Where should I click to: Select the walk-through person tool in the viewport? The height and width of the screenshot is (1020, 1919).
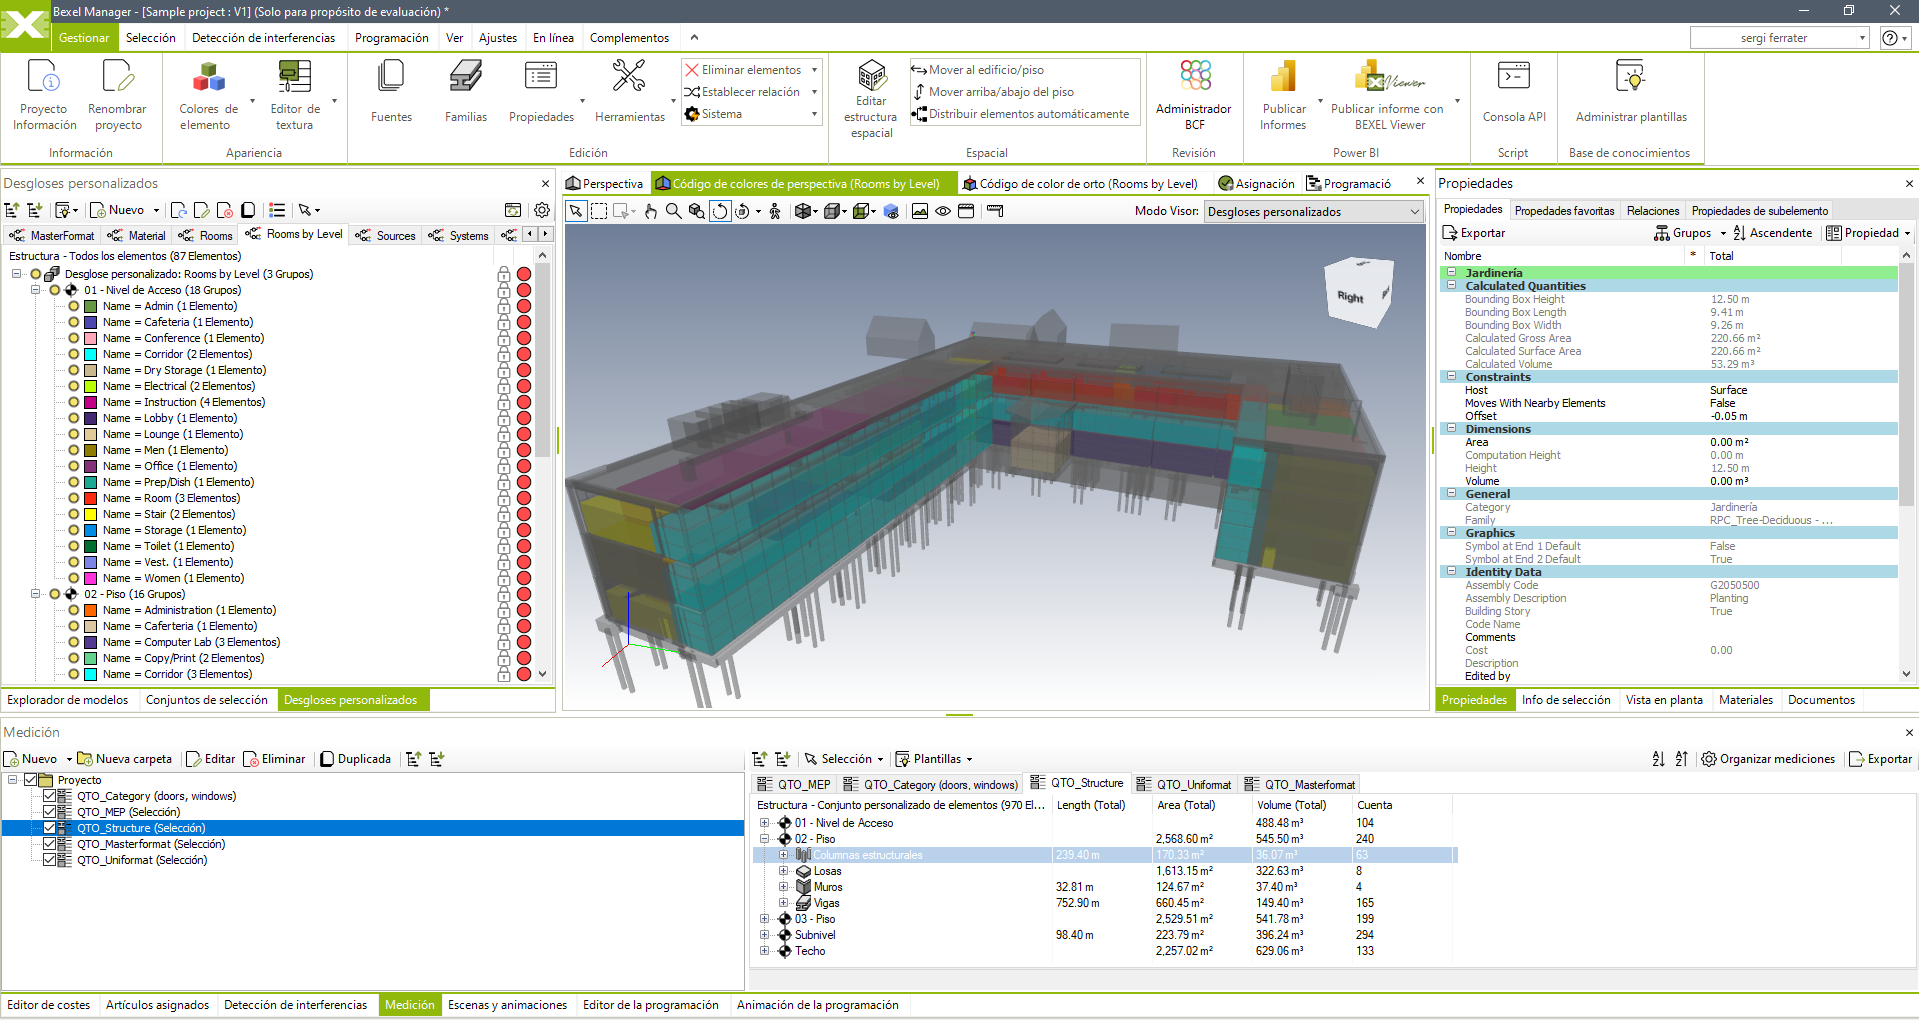775,211
